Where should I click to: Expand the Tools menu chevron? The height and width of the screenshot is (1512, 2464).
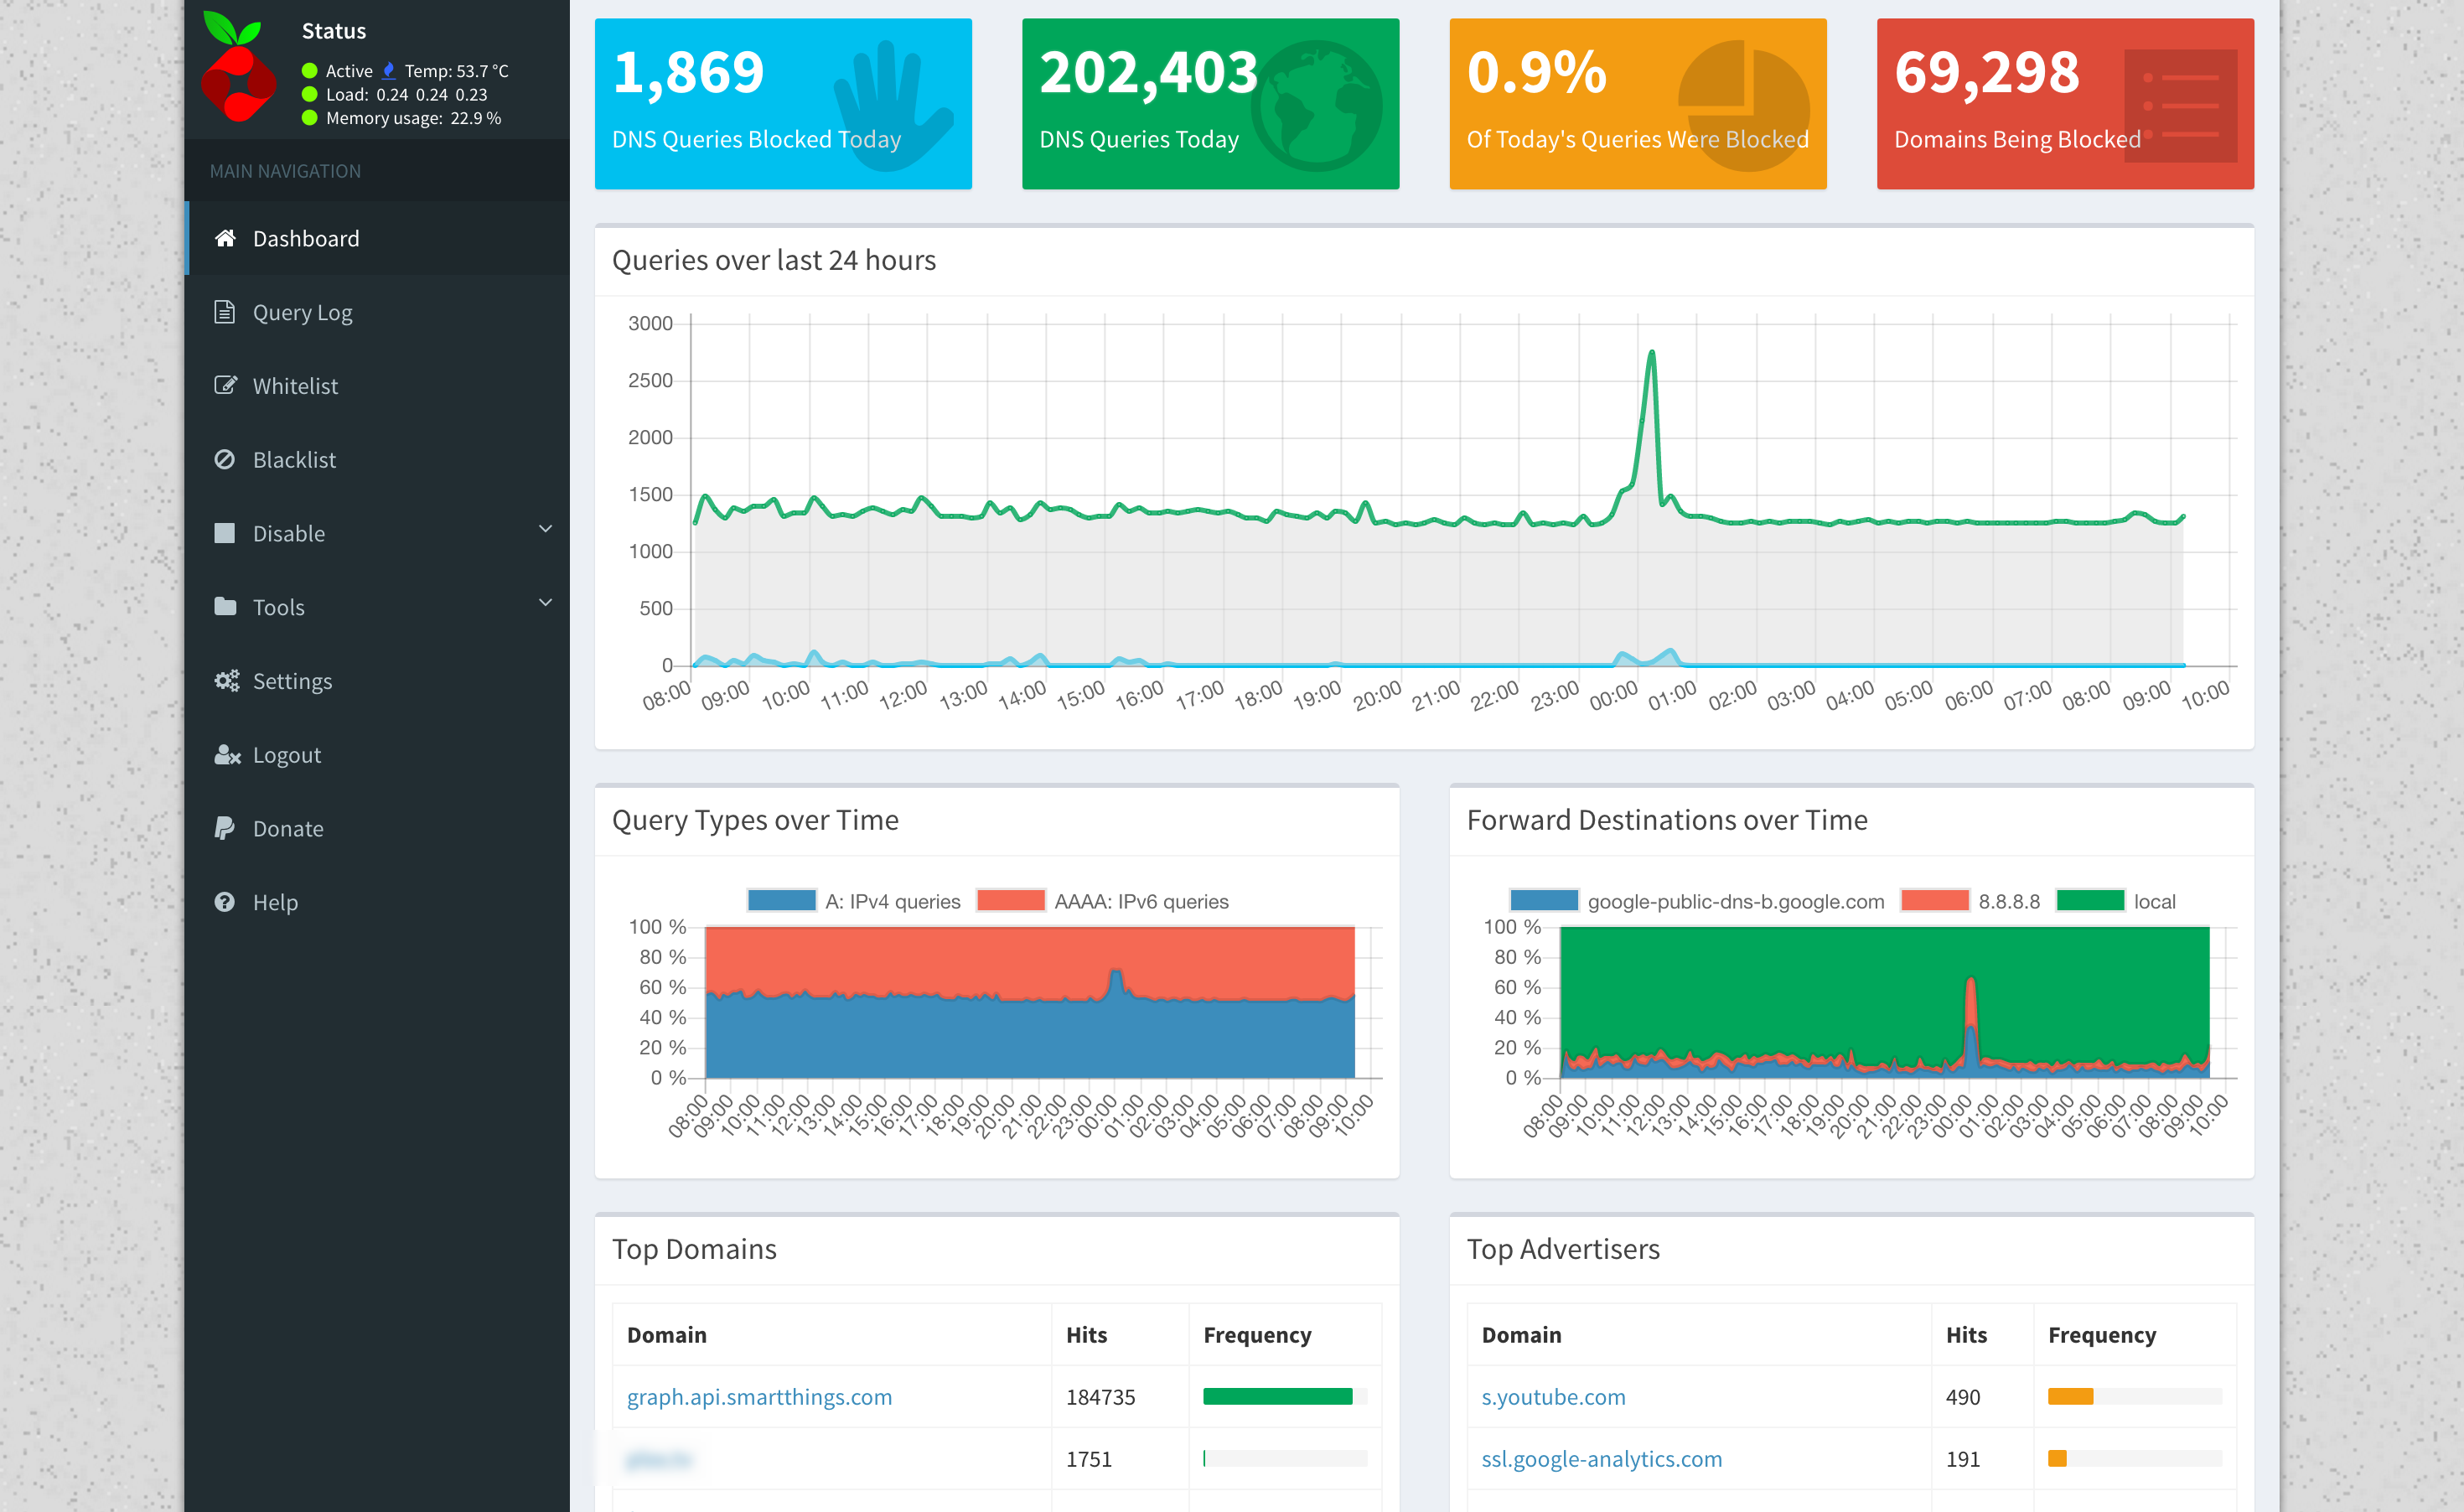545,603
